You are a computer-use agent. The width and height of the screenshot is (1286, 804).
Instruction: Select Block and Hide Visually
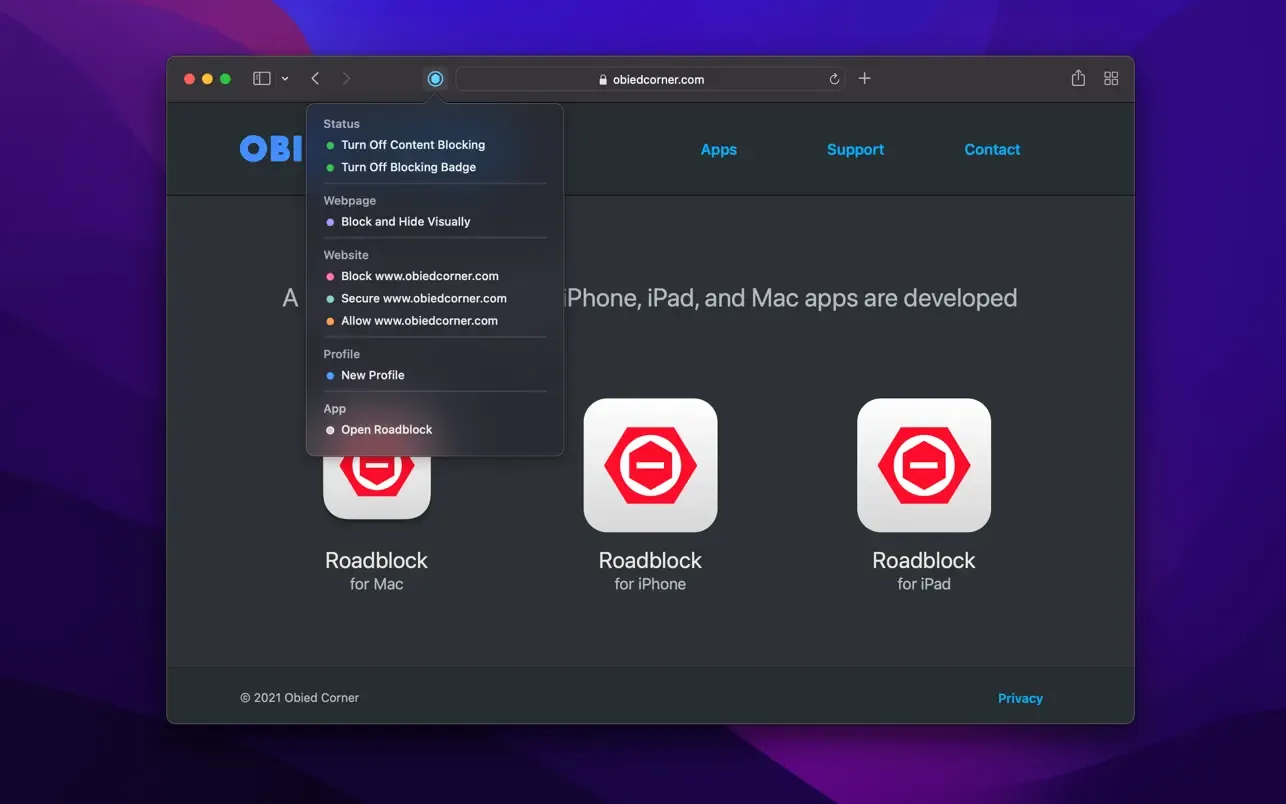point(405,222)
